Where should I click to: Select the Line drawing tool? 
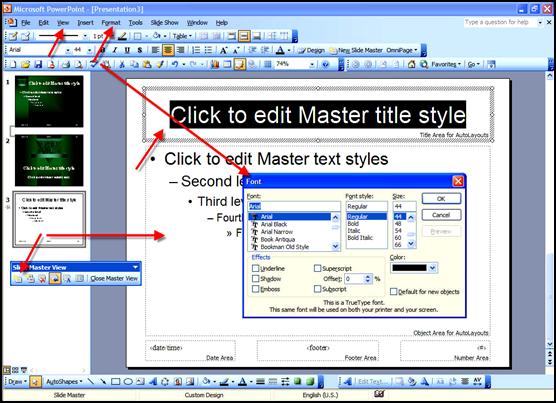(x=91, y=382)
